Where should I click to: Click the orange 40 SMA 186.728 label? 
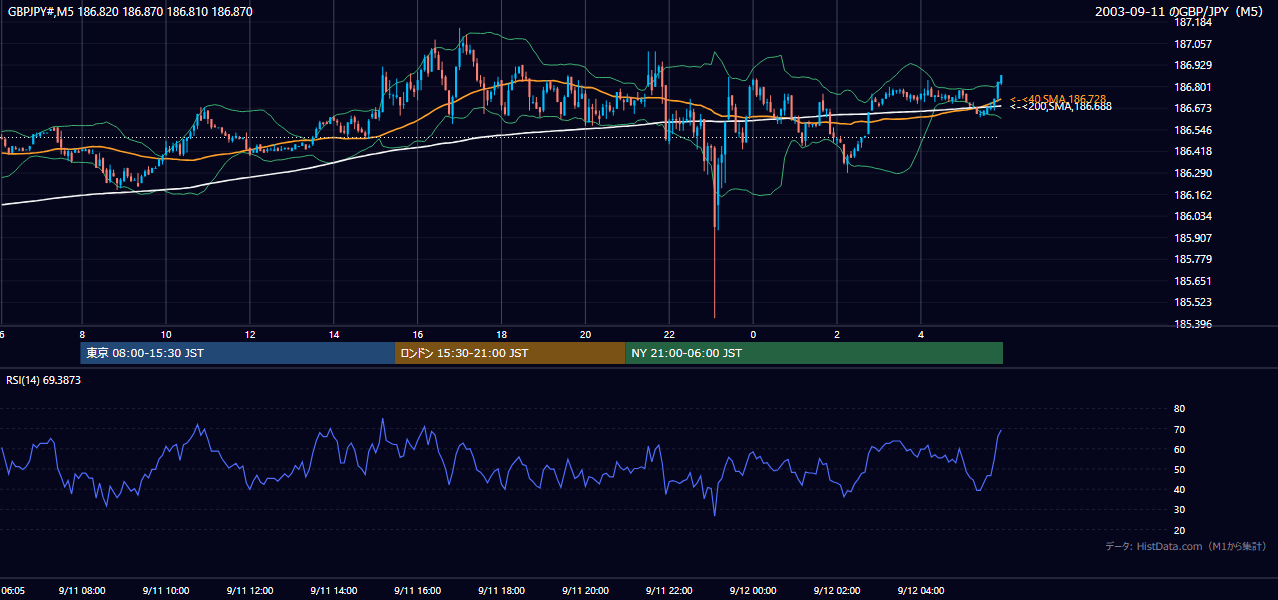(x=1058, y=99)
